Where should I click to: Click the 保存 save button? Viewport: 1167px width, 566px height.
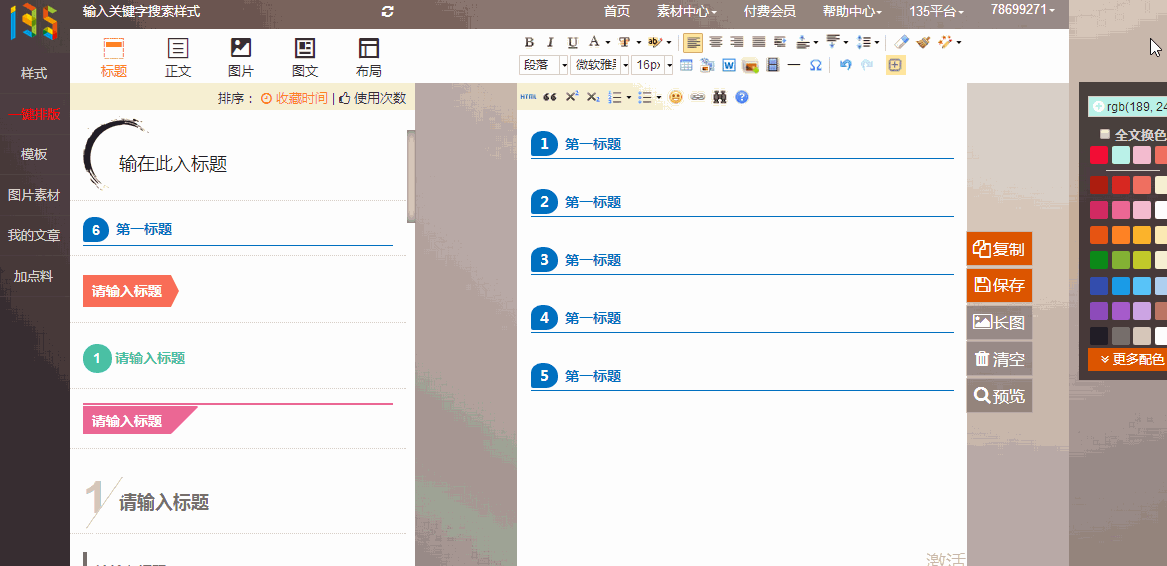tap(1000, 285)
